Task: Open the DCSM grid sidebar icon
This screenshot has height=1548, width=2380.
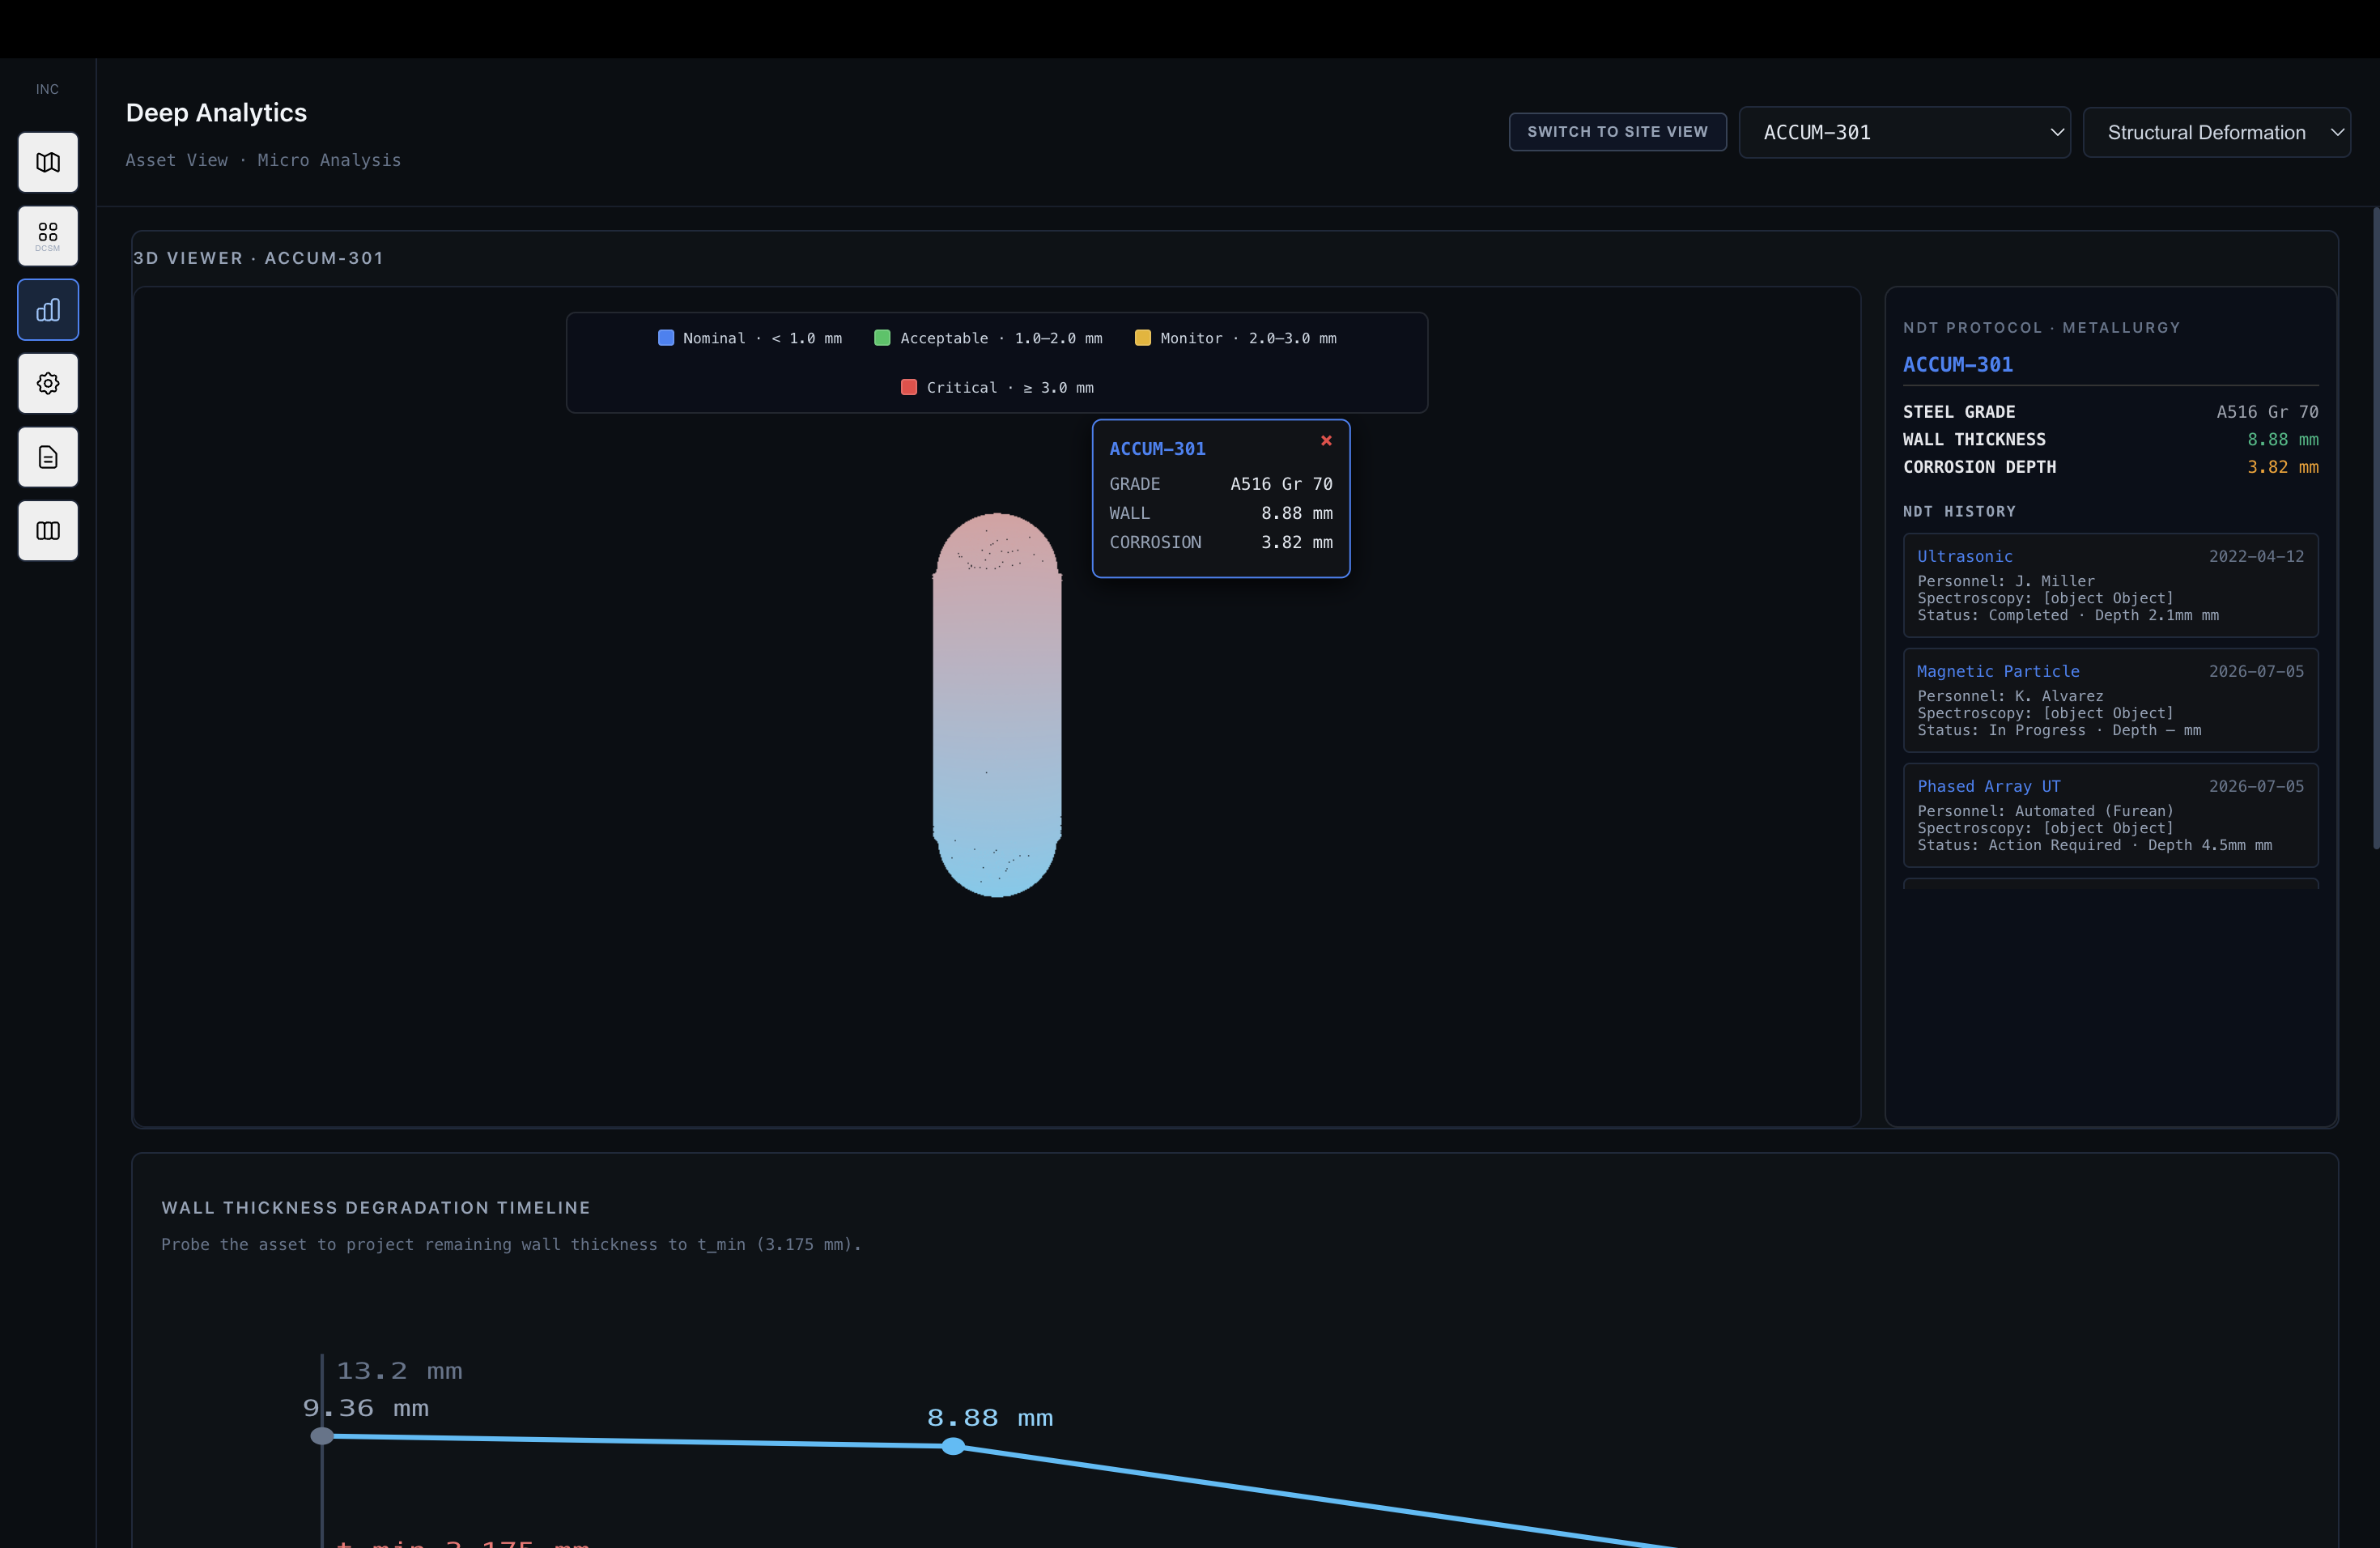Action: (48, 236)
